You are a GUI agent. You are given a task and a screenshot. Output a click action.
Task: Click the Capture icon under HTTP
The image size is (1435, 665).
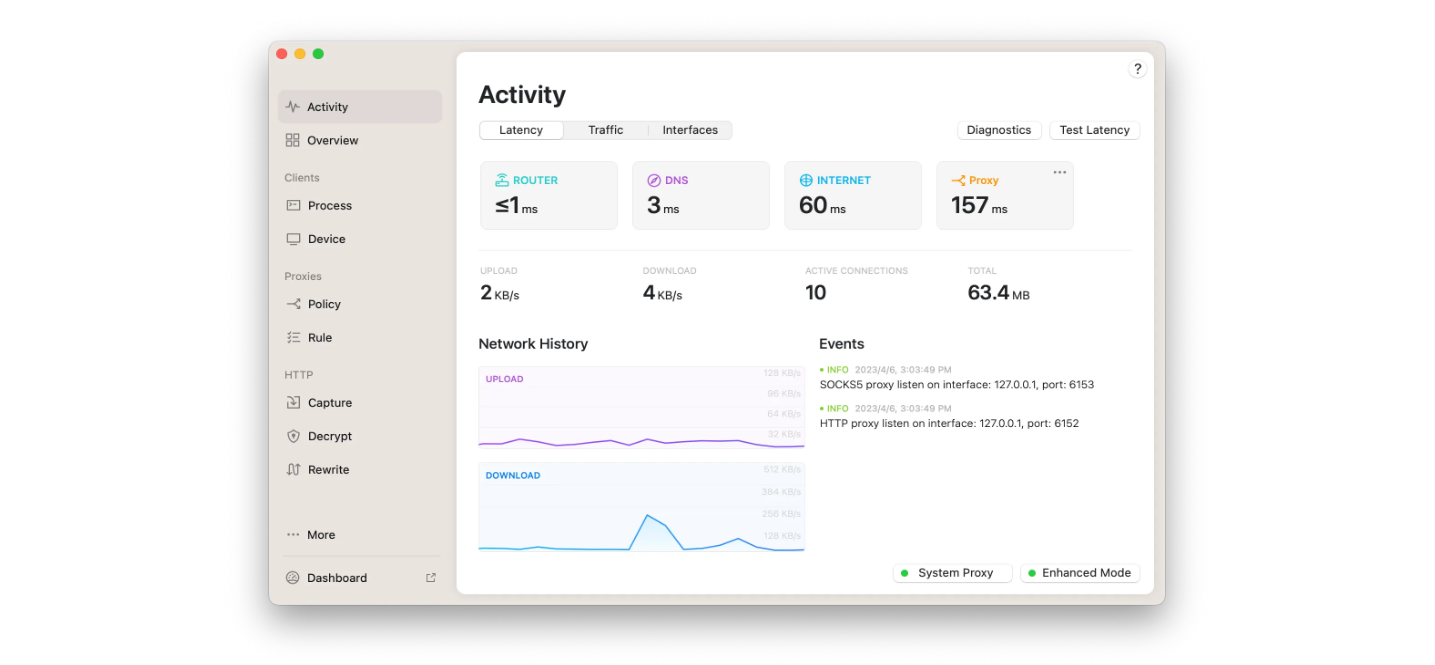click(293, 403)
